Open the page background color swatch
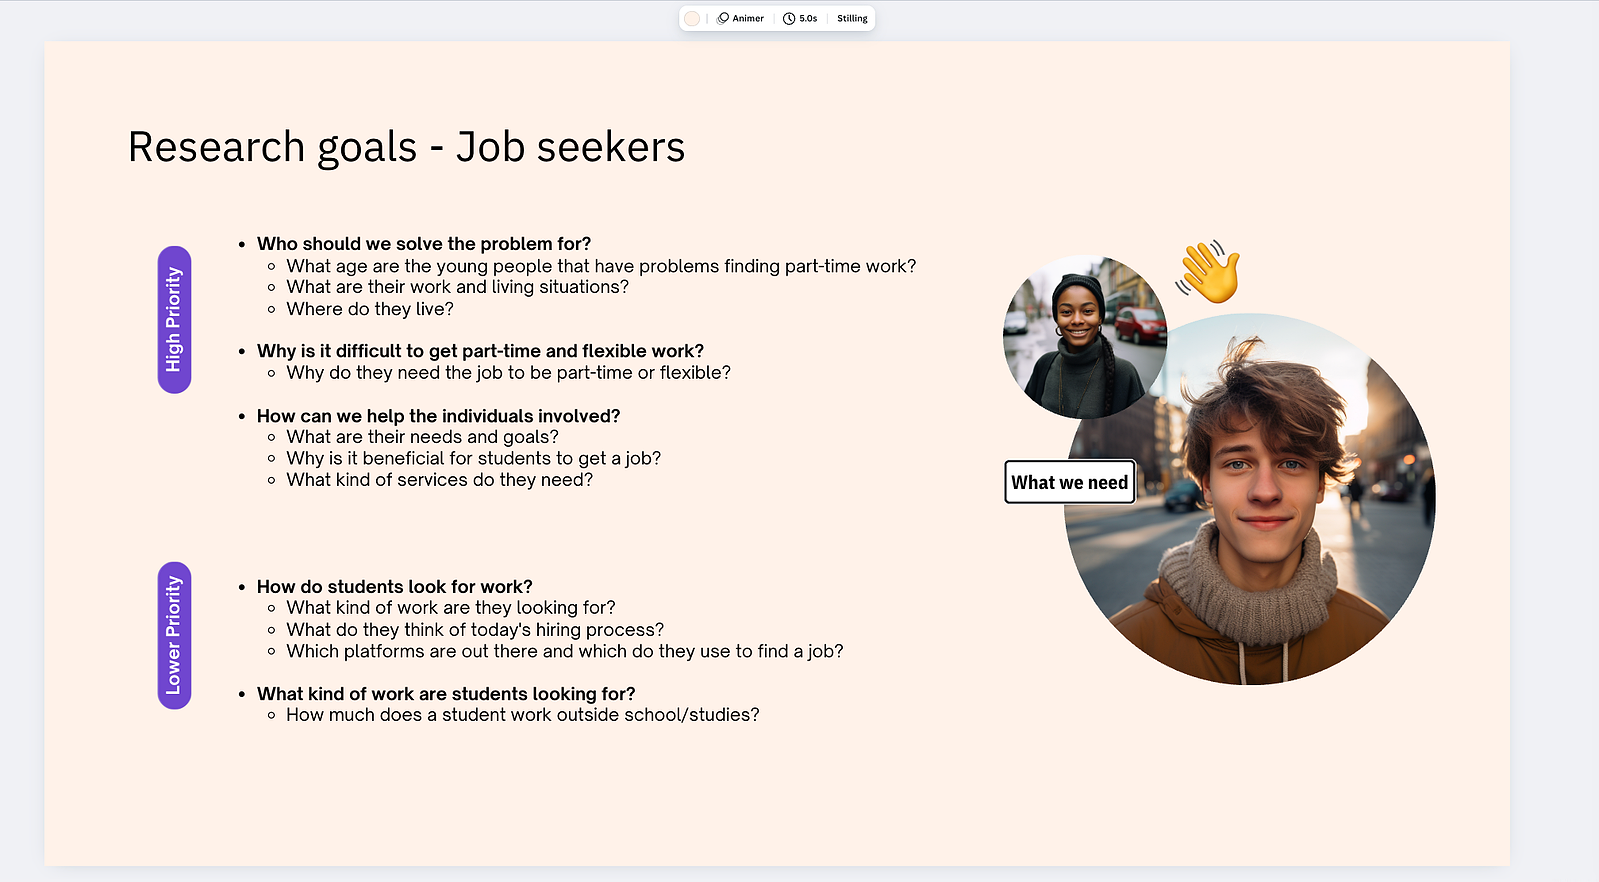 click(692, 18)
